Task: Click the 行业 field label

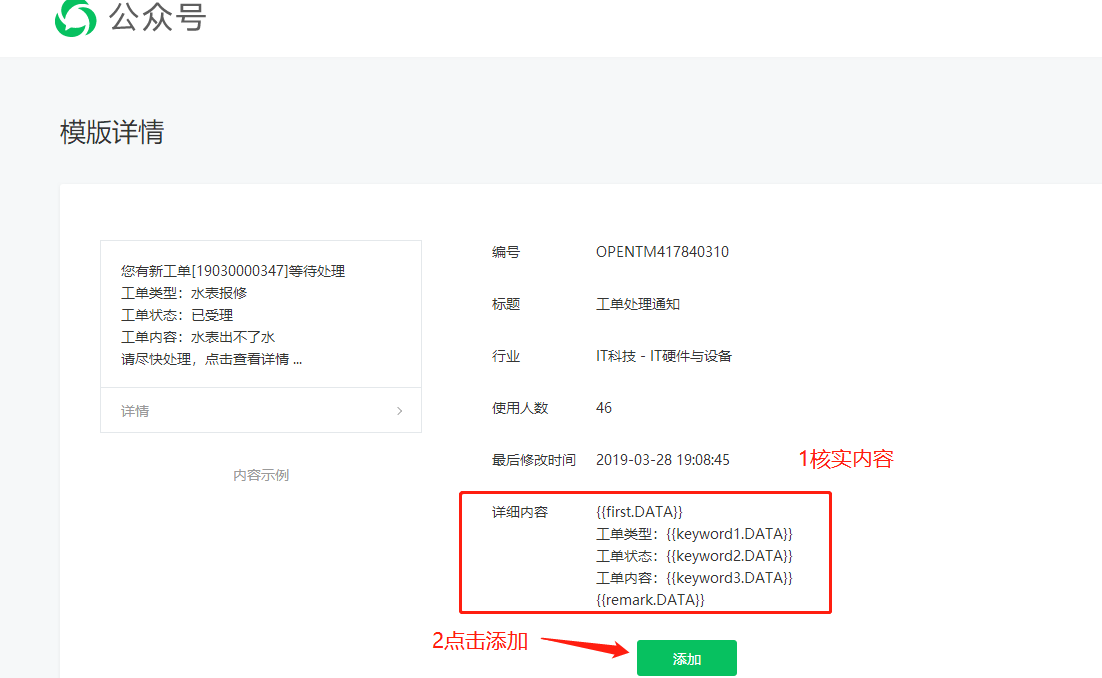Action: pyautogui.click(x=505, y=356)
